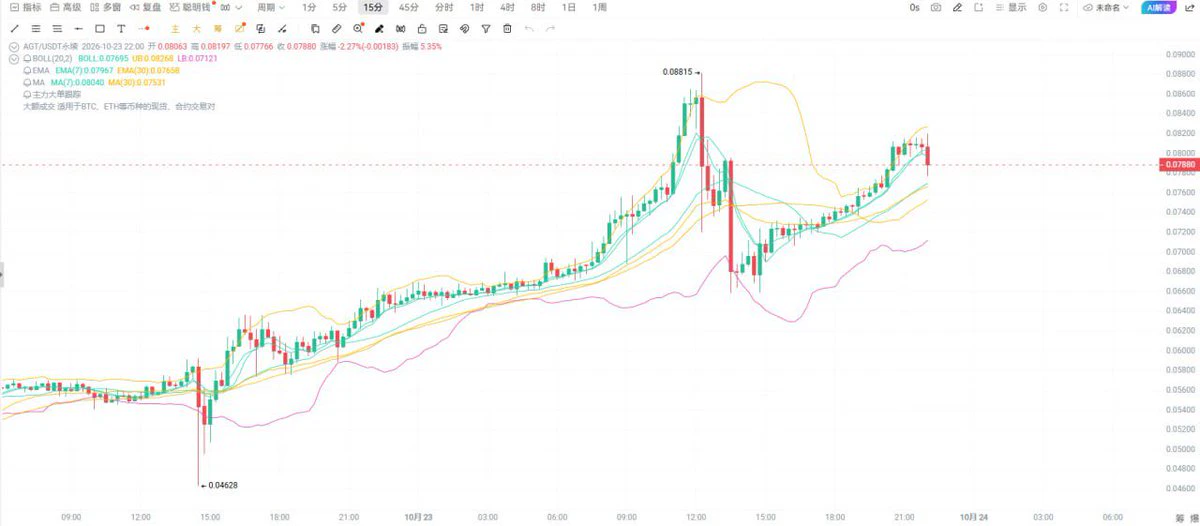
Task: Click the 0.04628 low price label
Action: (222, 485)
